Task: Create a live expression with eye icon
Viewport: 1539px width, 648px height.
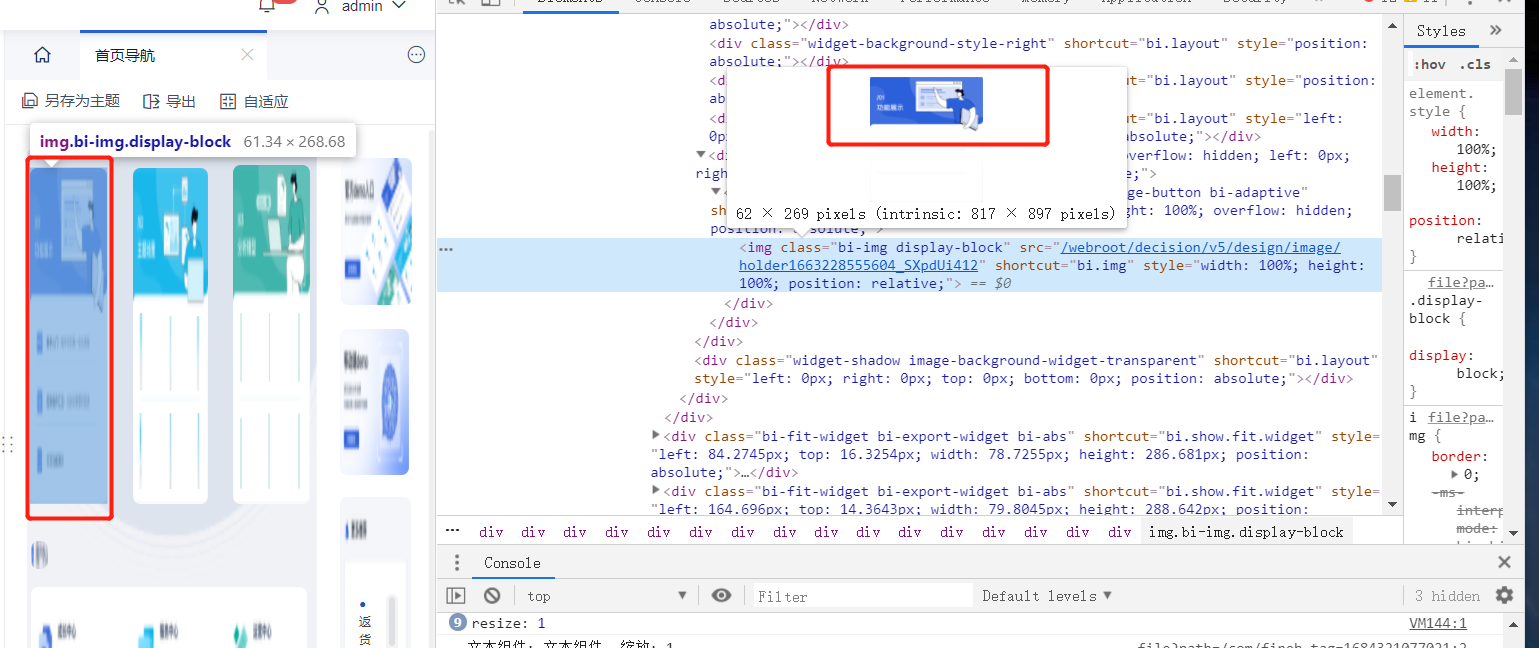Action: tap(721, 596)
